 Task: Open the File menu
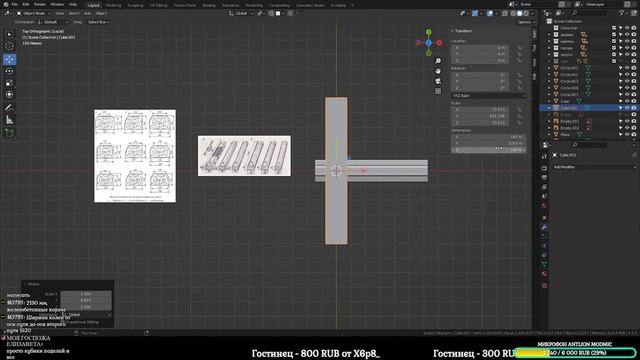(15, 4)
